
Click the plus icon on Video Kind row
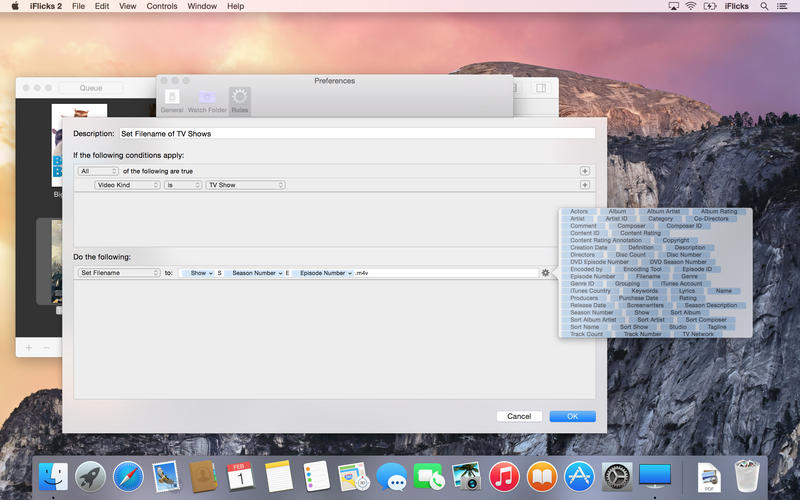click(584, 185)
